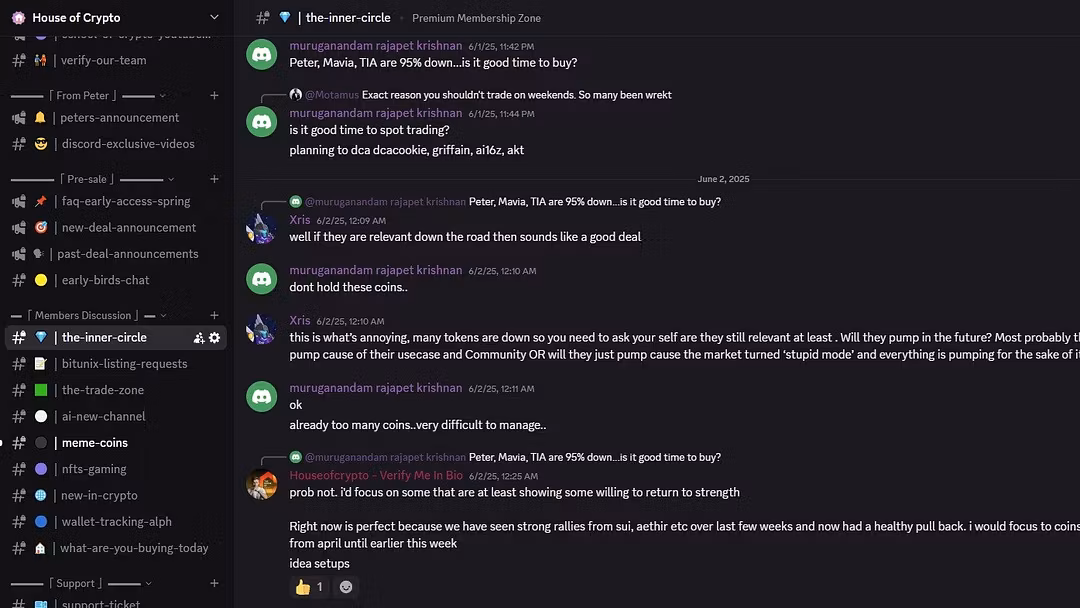Open the wallet-tracking-alph channel
This screenshot has height=608, width=1080.
pos(117,522)
